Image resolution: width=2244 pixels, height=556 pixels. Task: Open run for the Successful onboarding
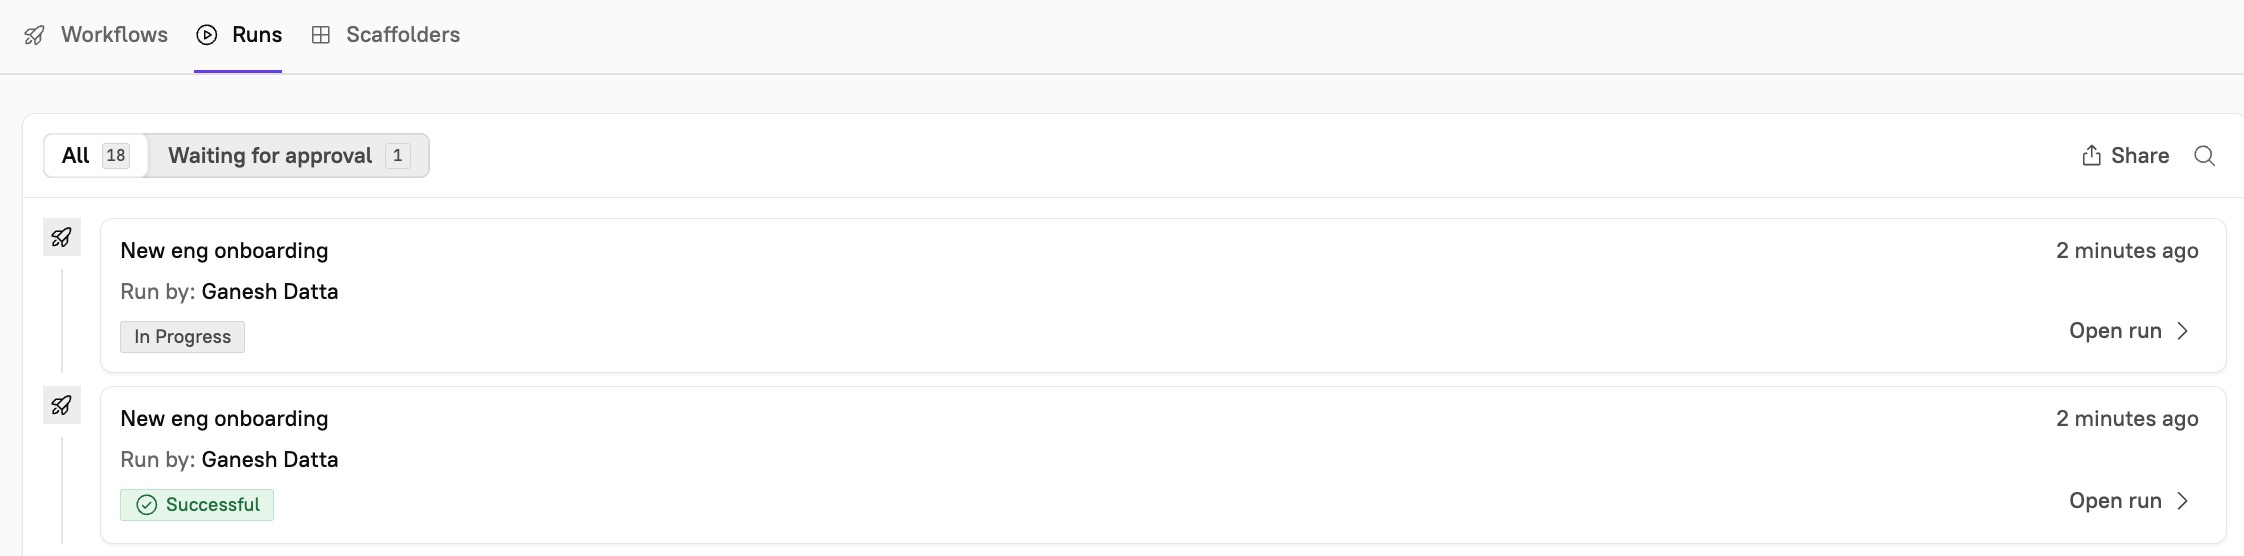[2115, 501]
